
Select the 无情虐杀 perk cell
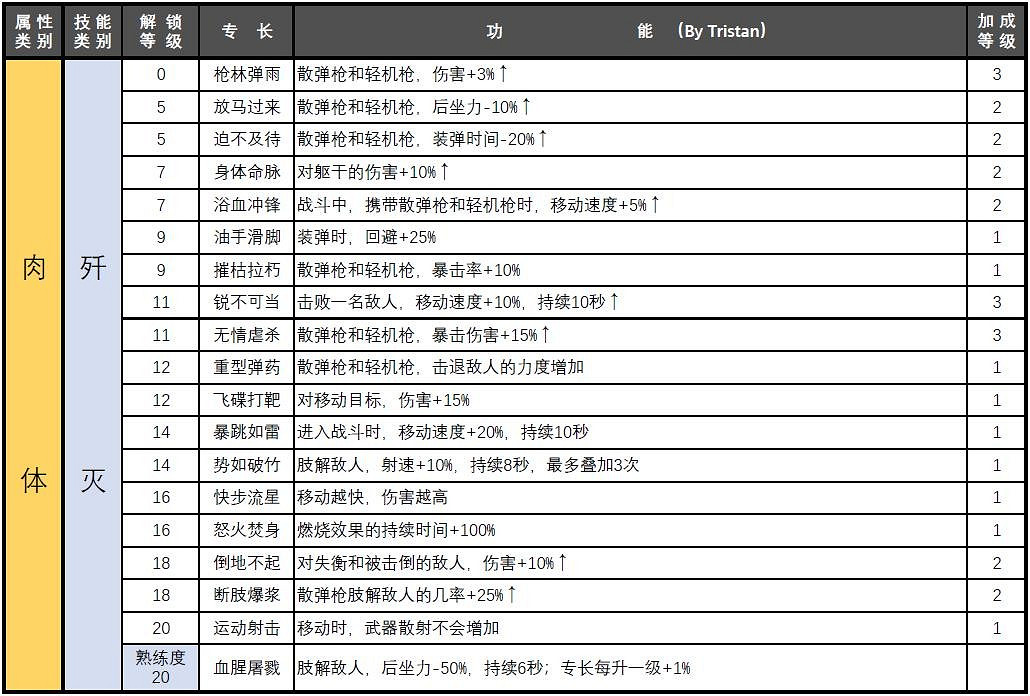tap(245, 335)
